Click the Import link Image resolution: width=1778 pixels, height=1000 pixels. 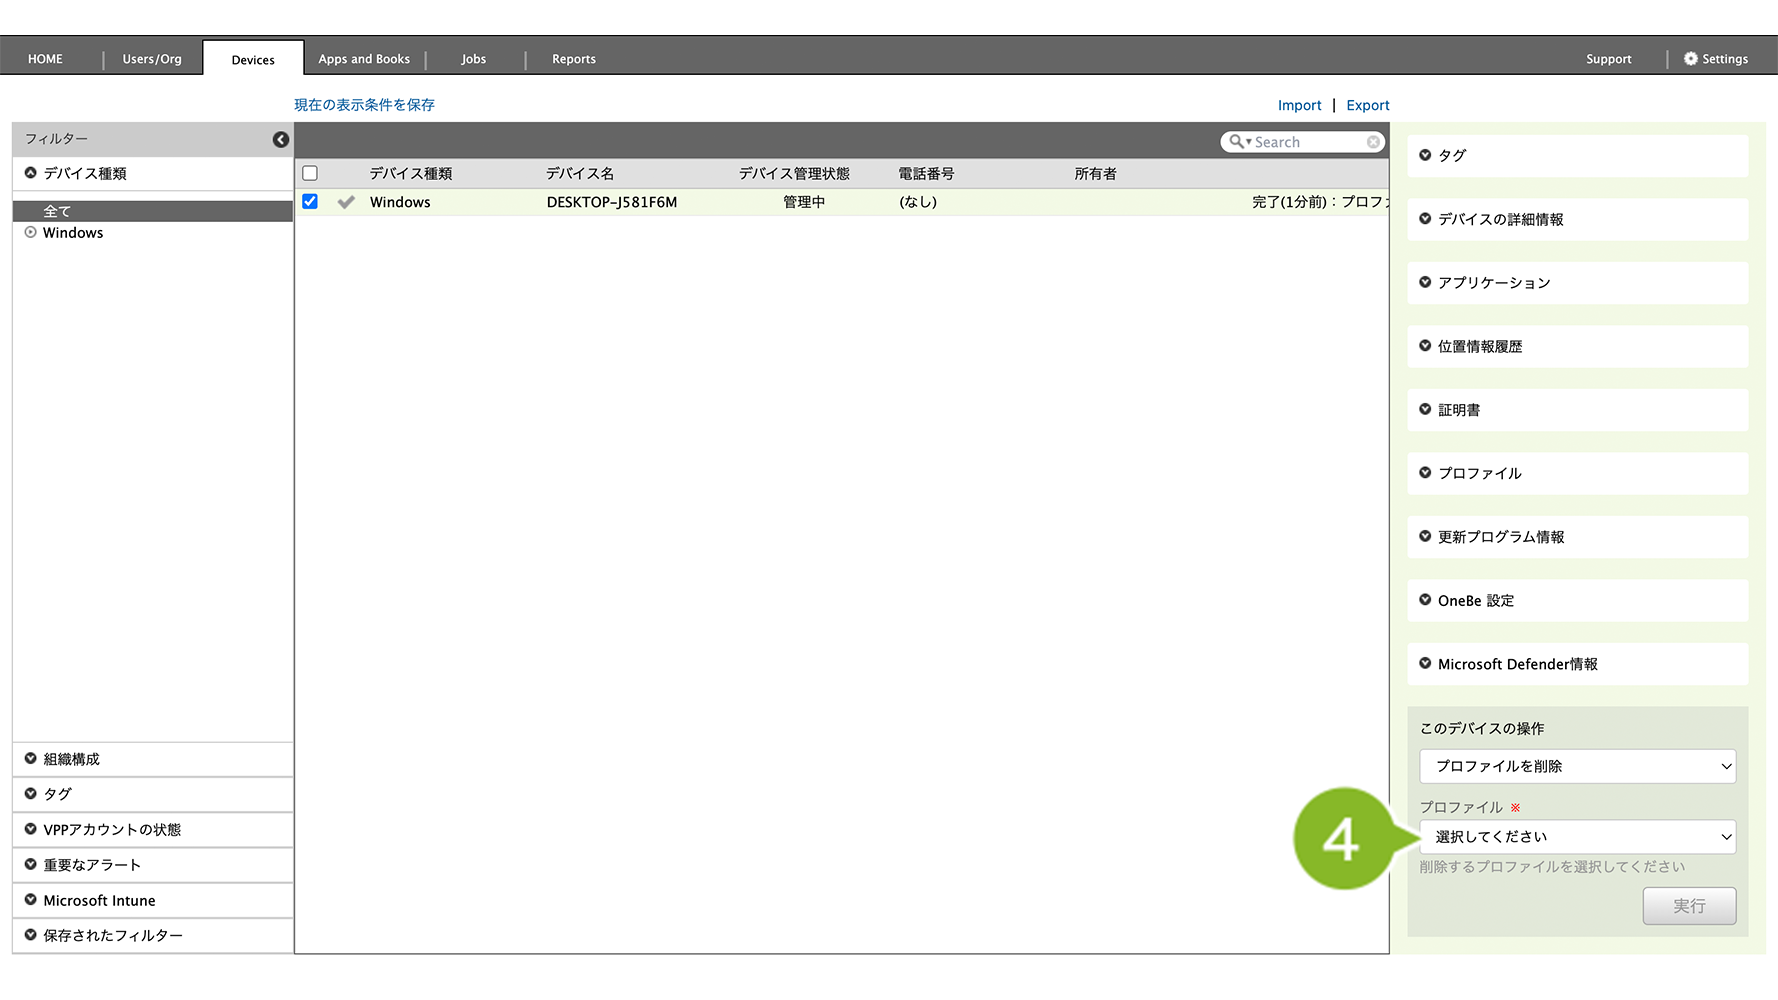[1299, 105]
